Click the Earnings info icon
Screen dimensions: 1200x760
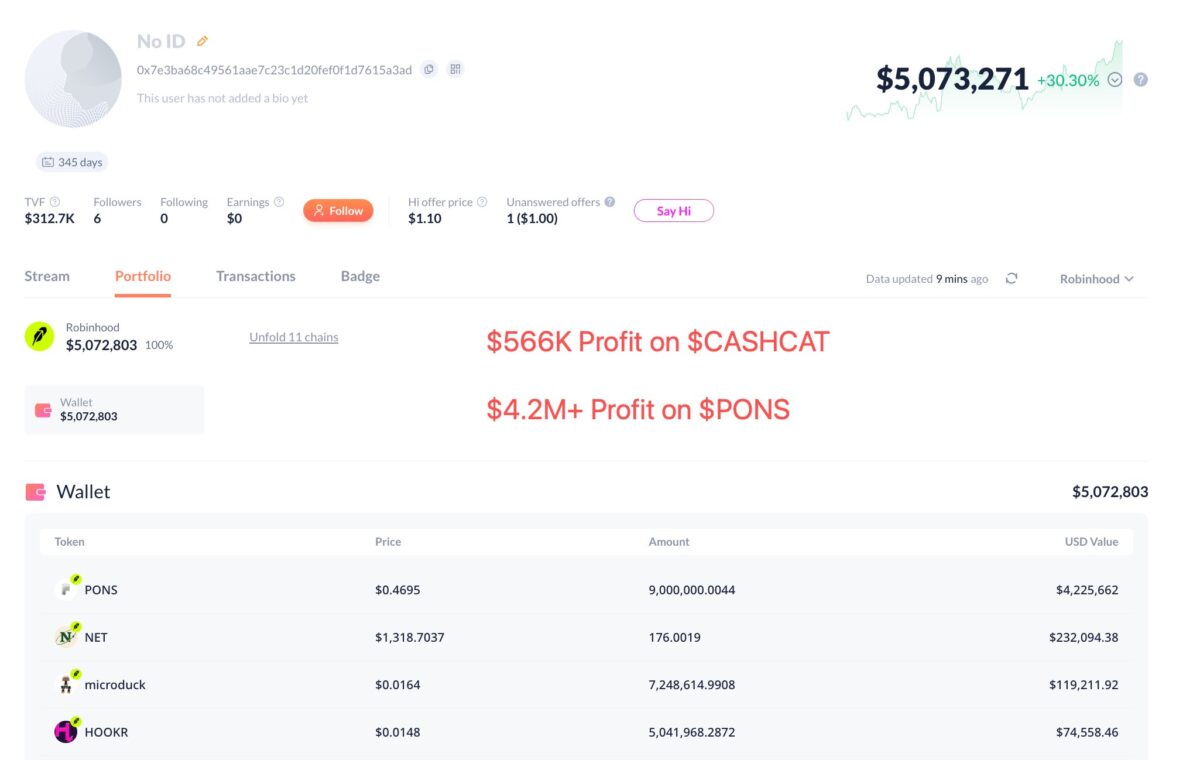279,202
